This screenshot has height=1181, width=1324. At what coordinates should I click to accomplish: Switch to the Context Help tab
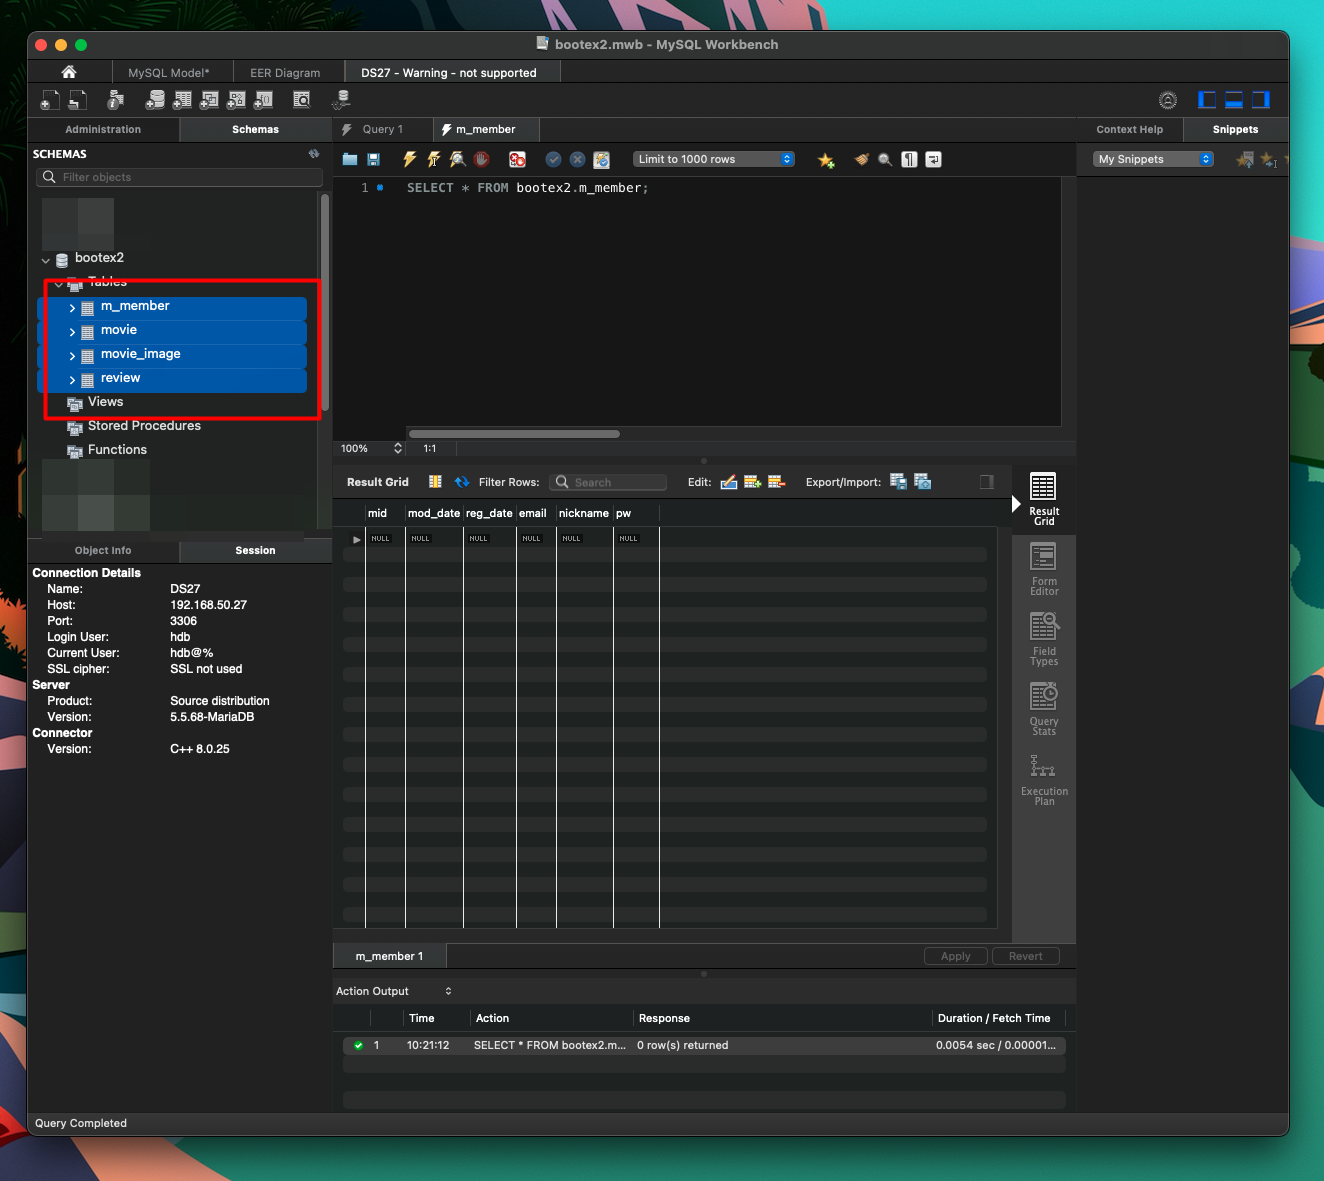coord(1130,129)
